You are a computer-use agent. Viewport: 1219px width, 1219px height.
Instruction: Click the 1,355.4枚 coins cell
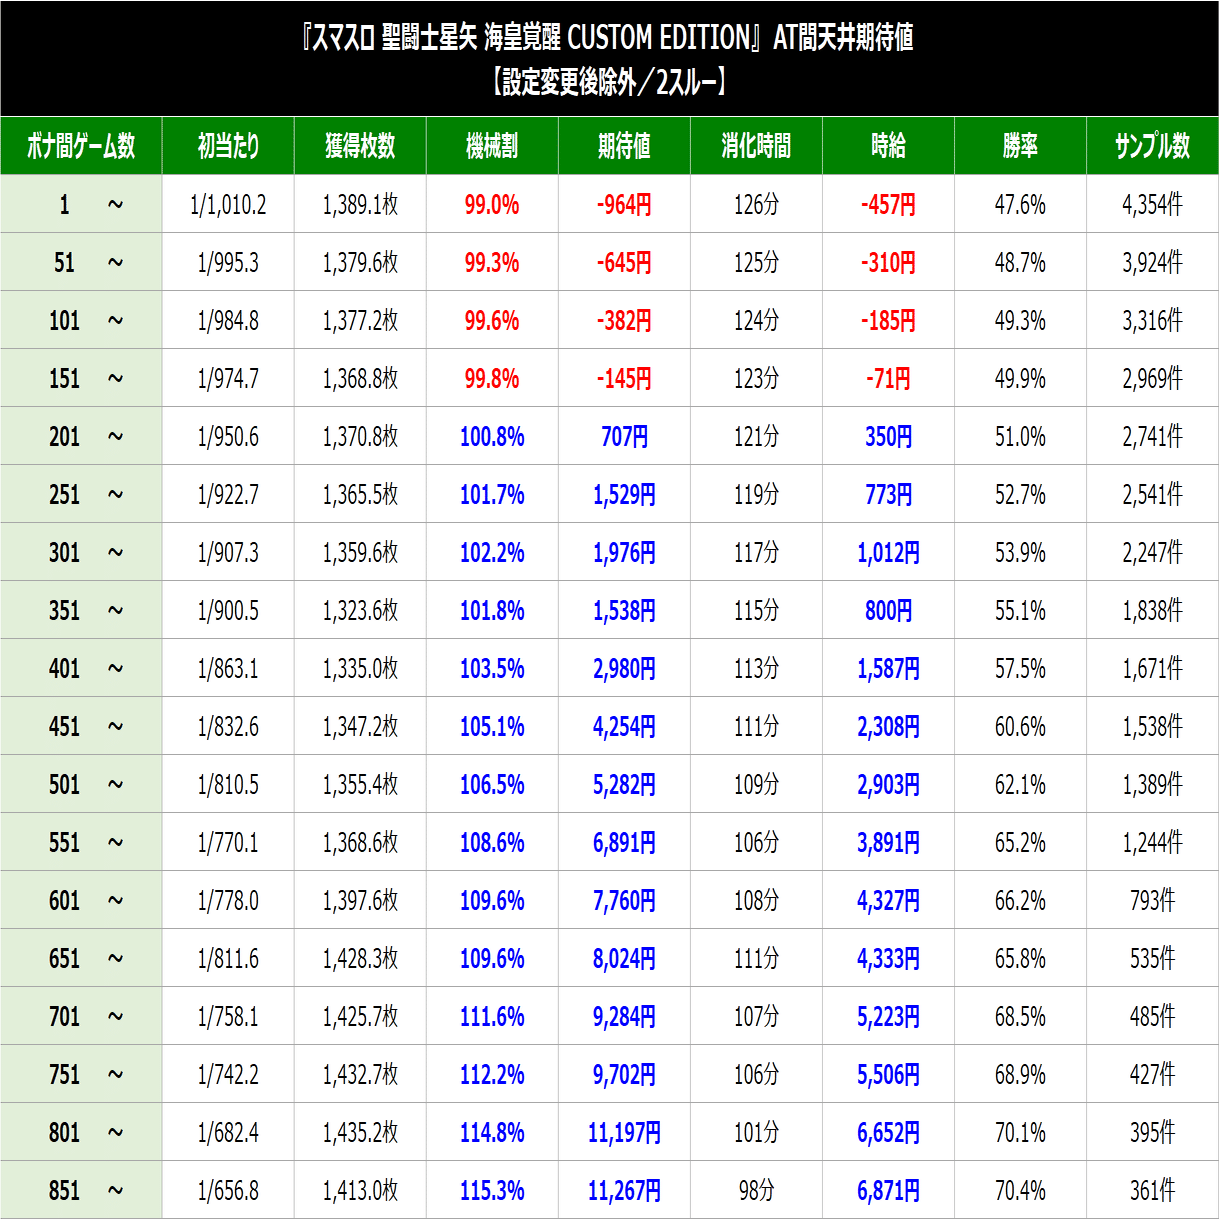tap(360, 785)
